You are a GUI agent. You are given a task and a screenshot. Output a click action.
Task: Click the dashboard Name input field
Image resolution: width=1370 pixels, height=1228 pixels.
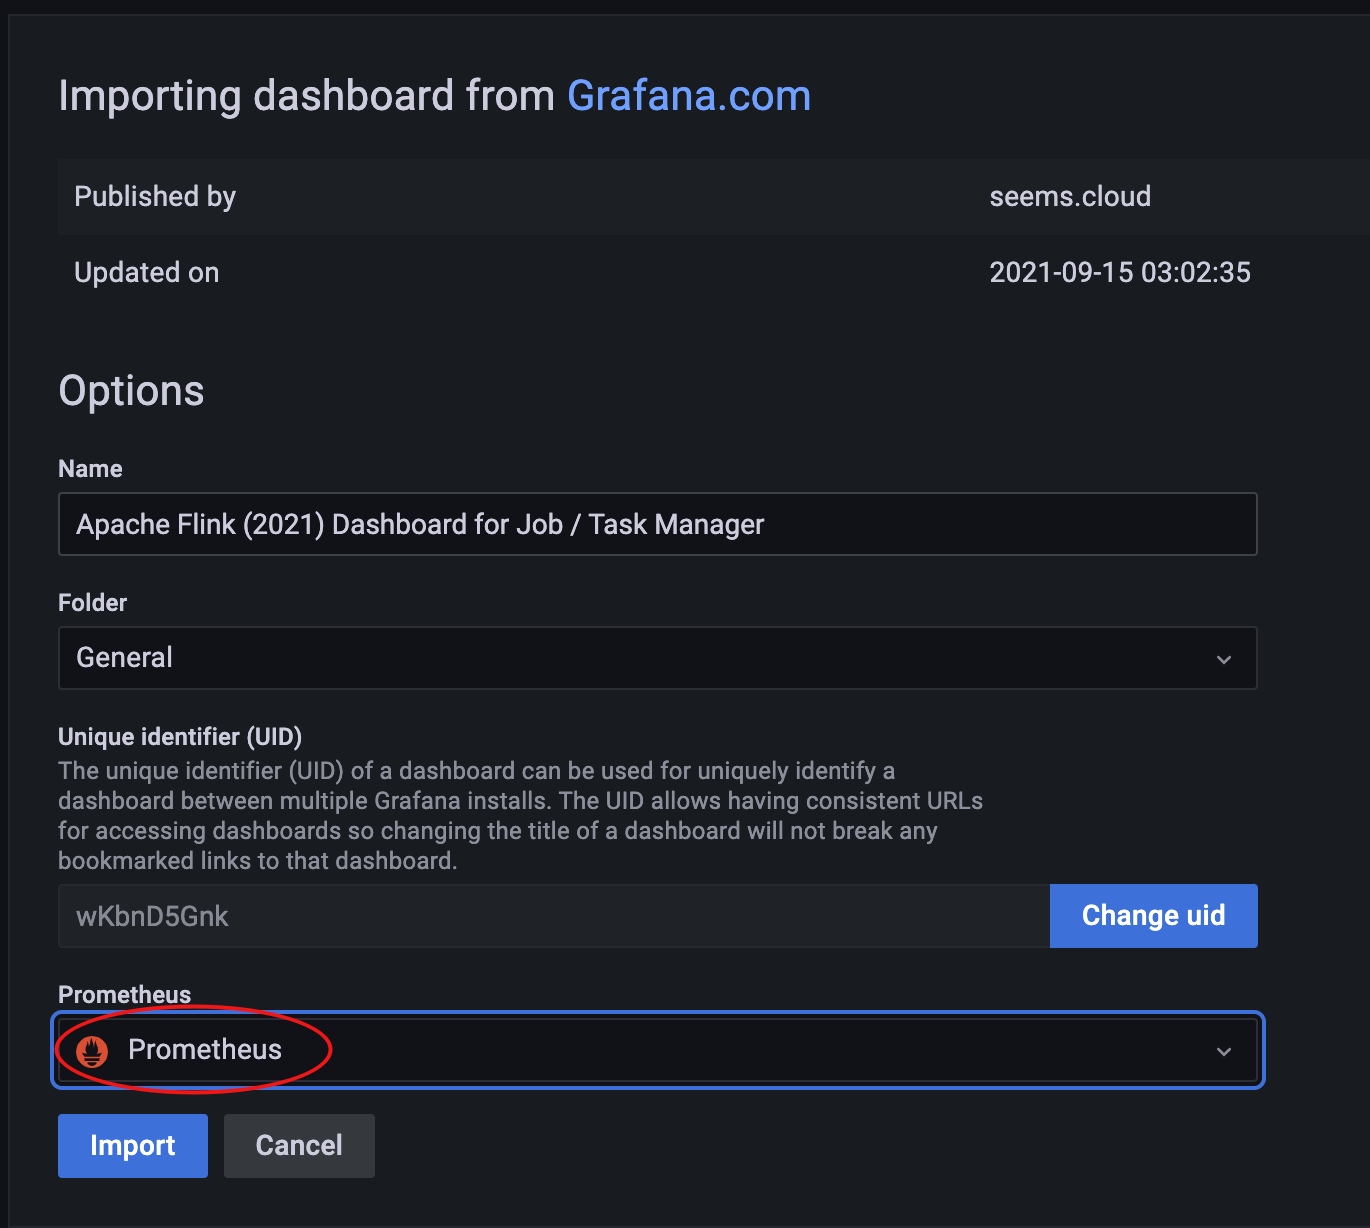[x=658, y=524]
